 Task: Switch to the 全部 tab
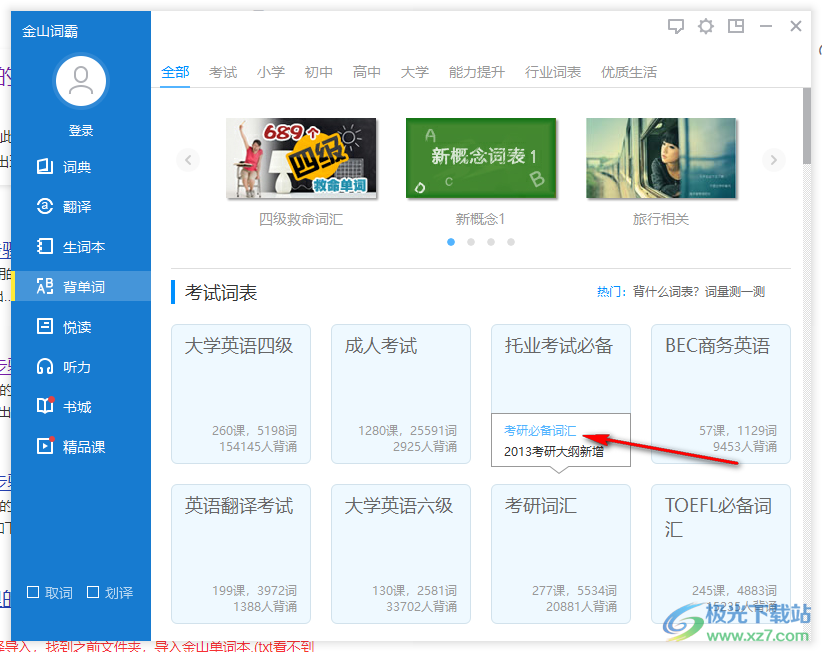(x=175, y=72)
